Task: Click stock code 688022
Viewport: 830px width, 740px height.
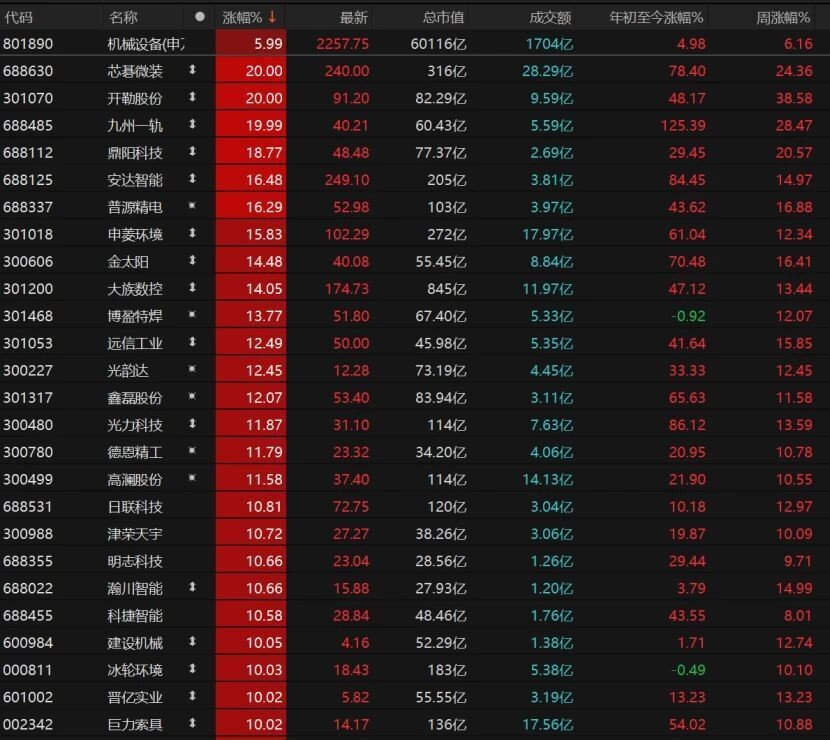Action: tap(28, 588)
